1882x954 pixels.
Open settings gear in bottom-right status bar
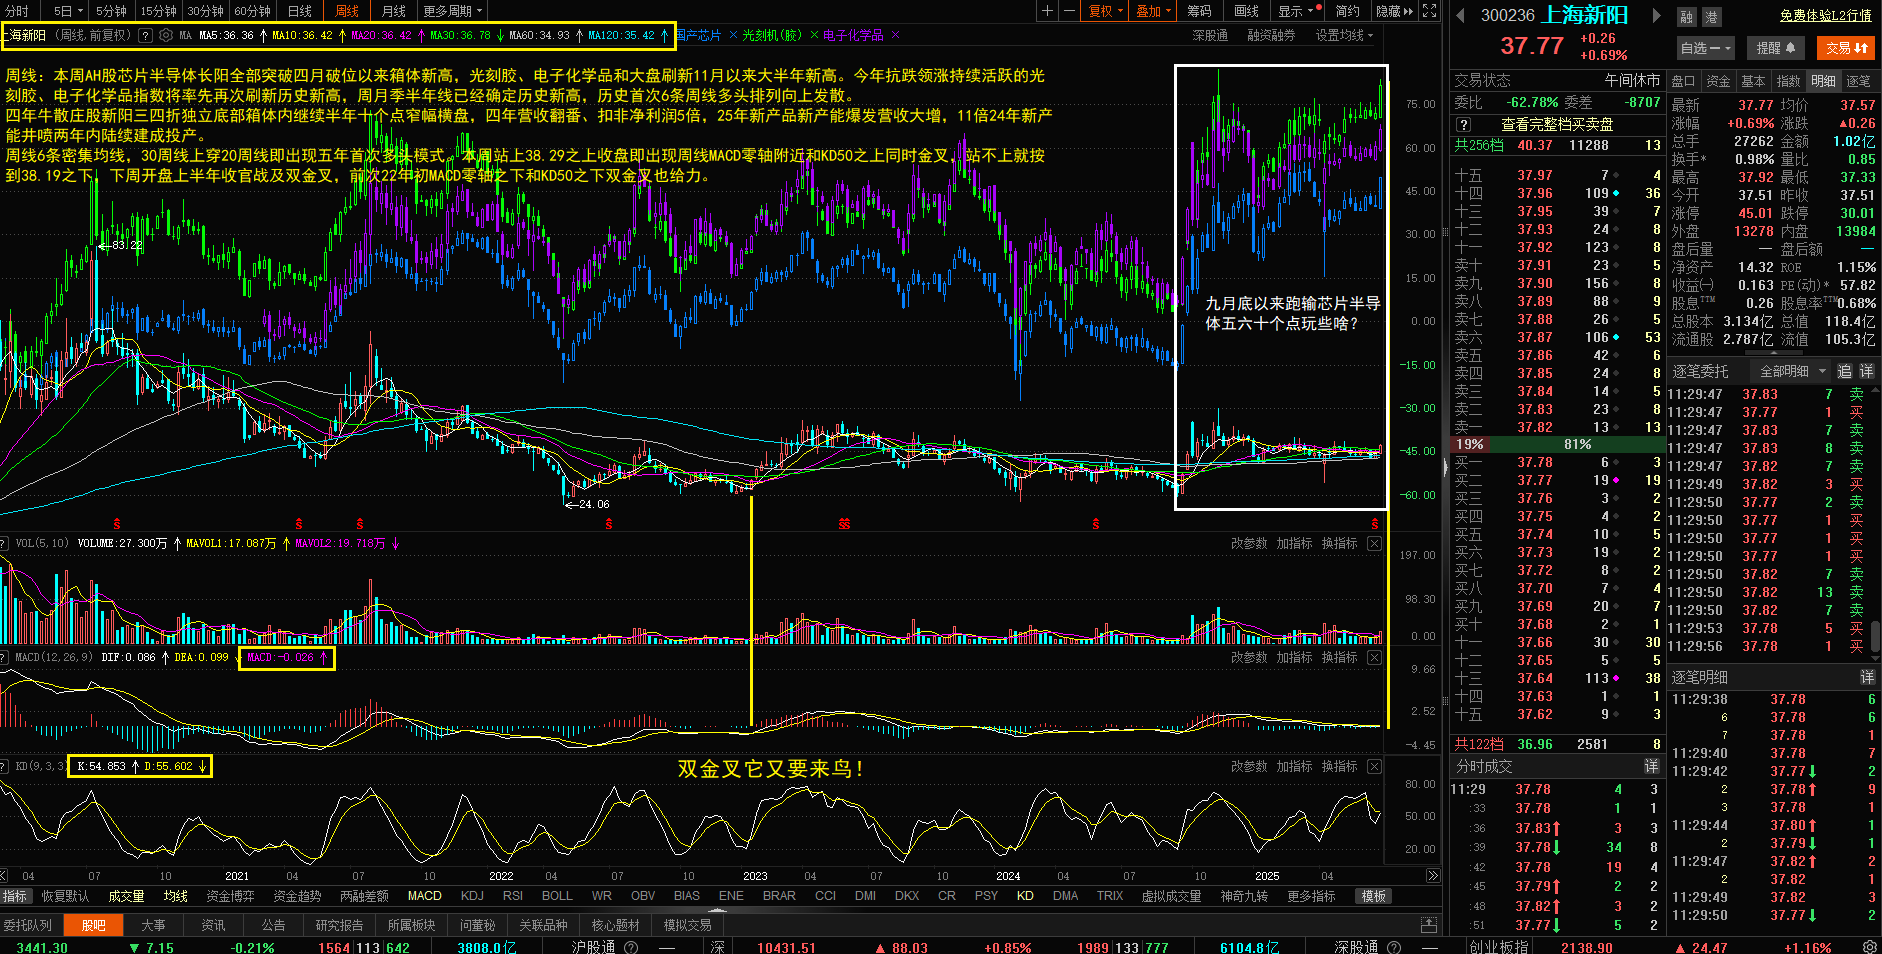tap(1870, 946)
